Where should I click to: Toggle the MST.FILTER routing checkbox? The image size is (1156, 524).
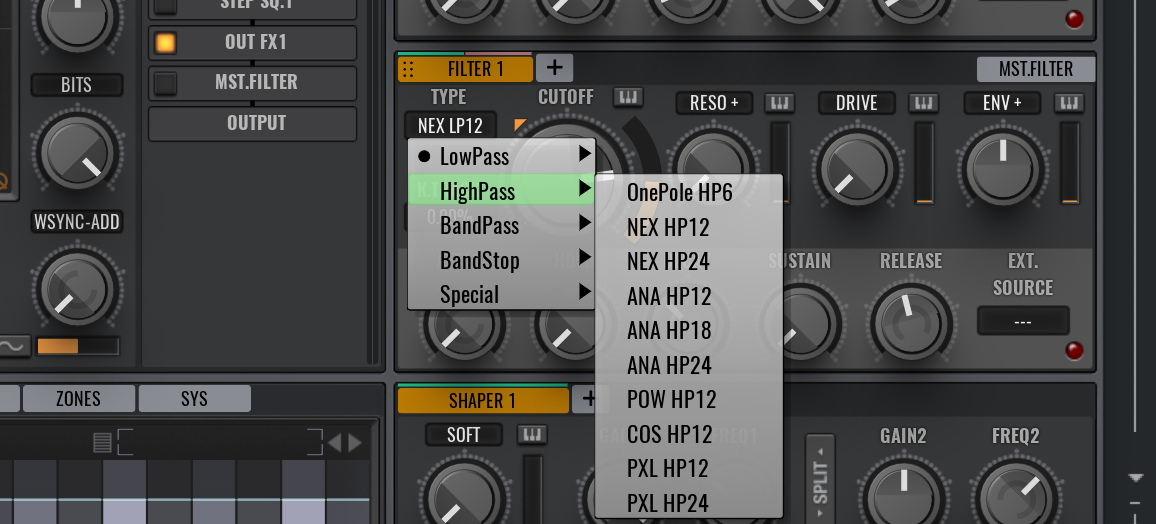(165, 83)
